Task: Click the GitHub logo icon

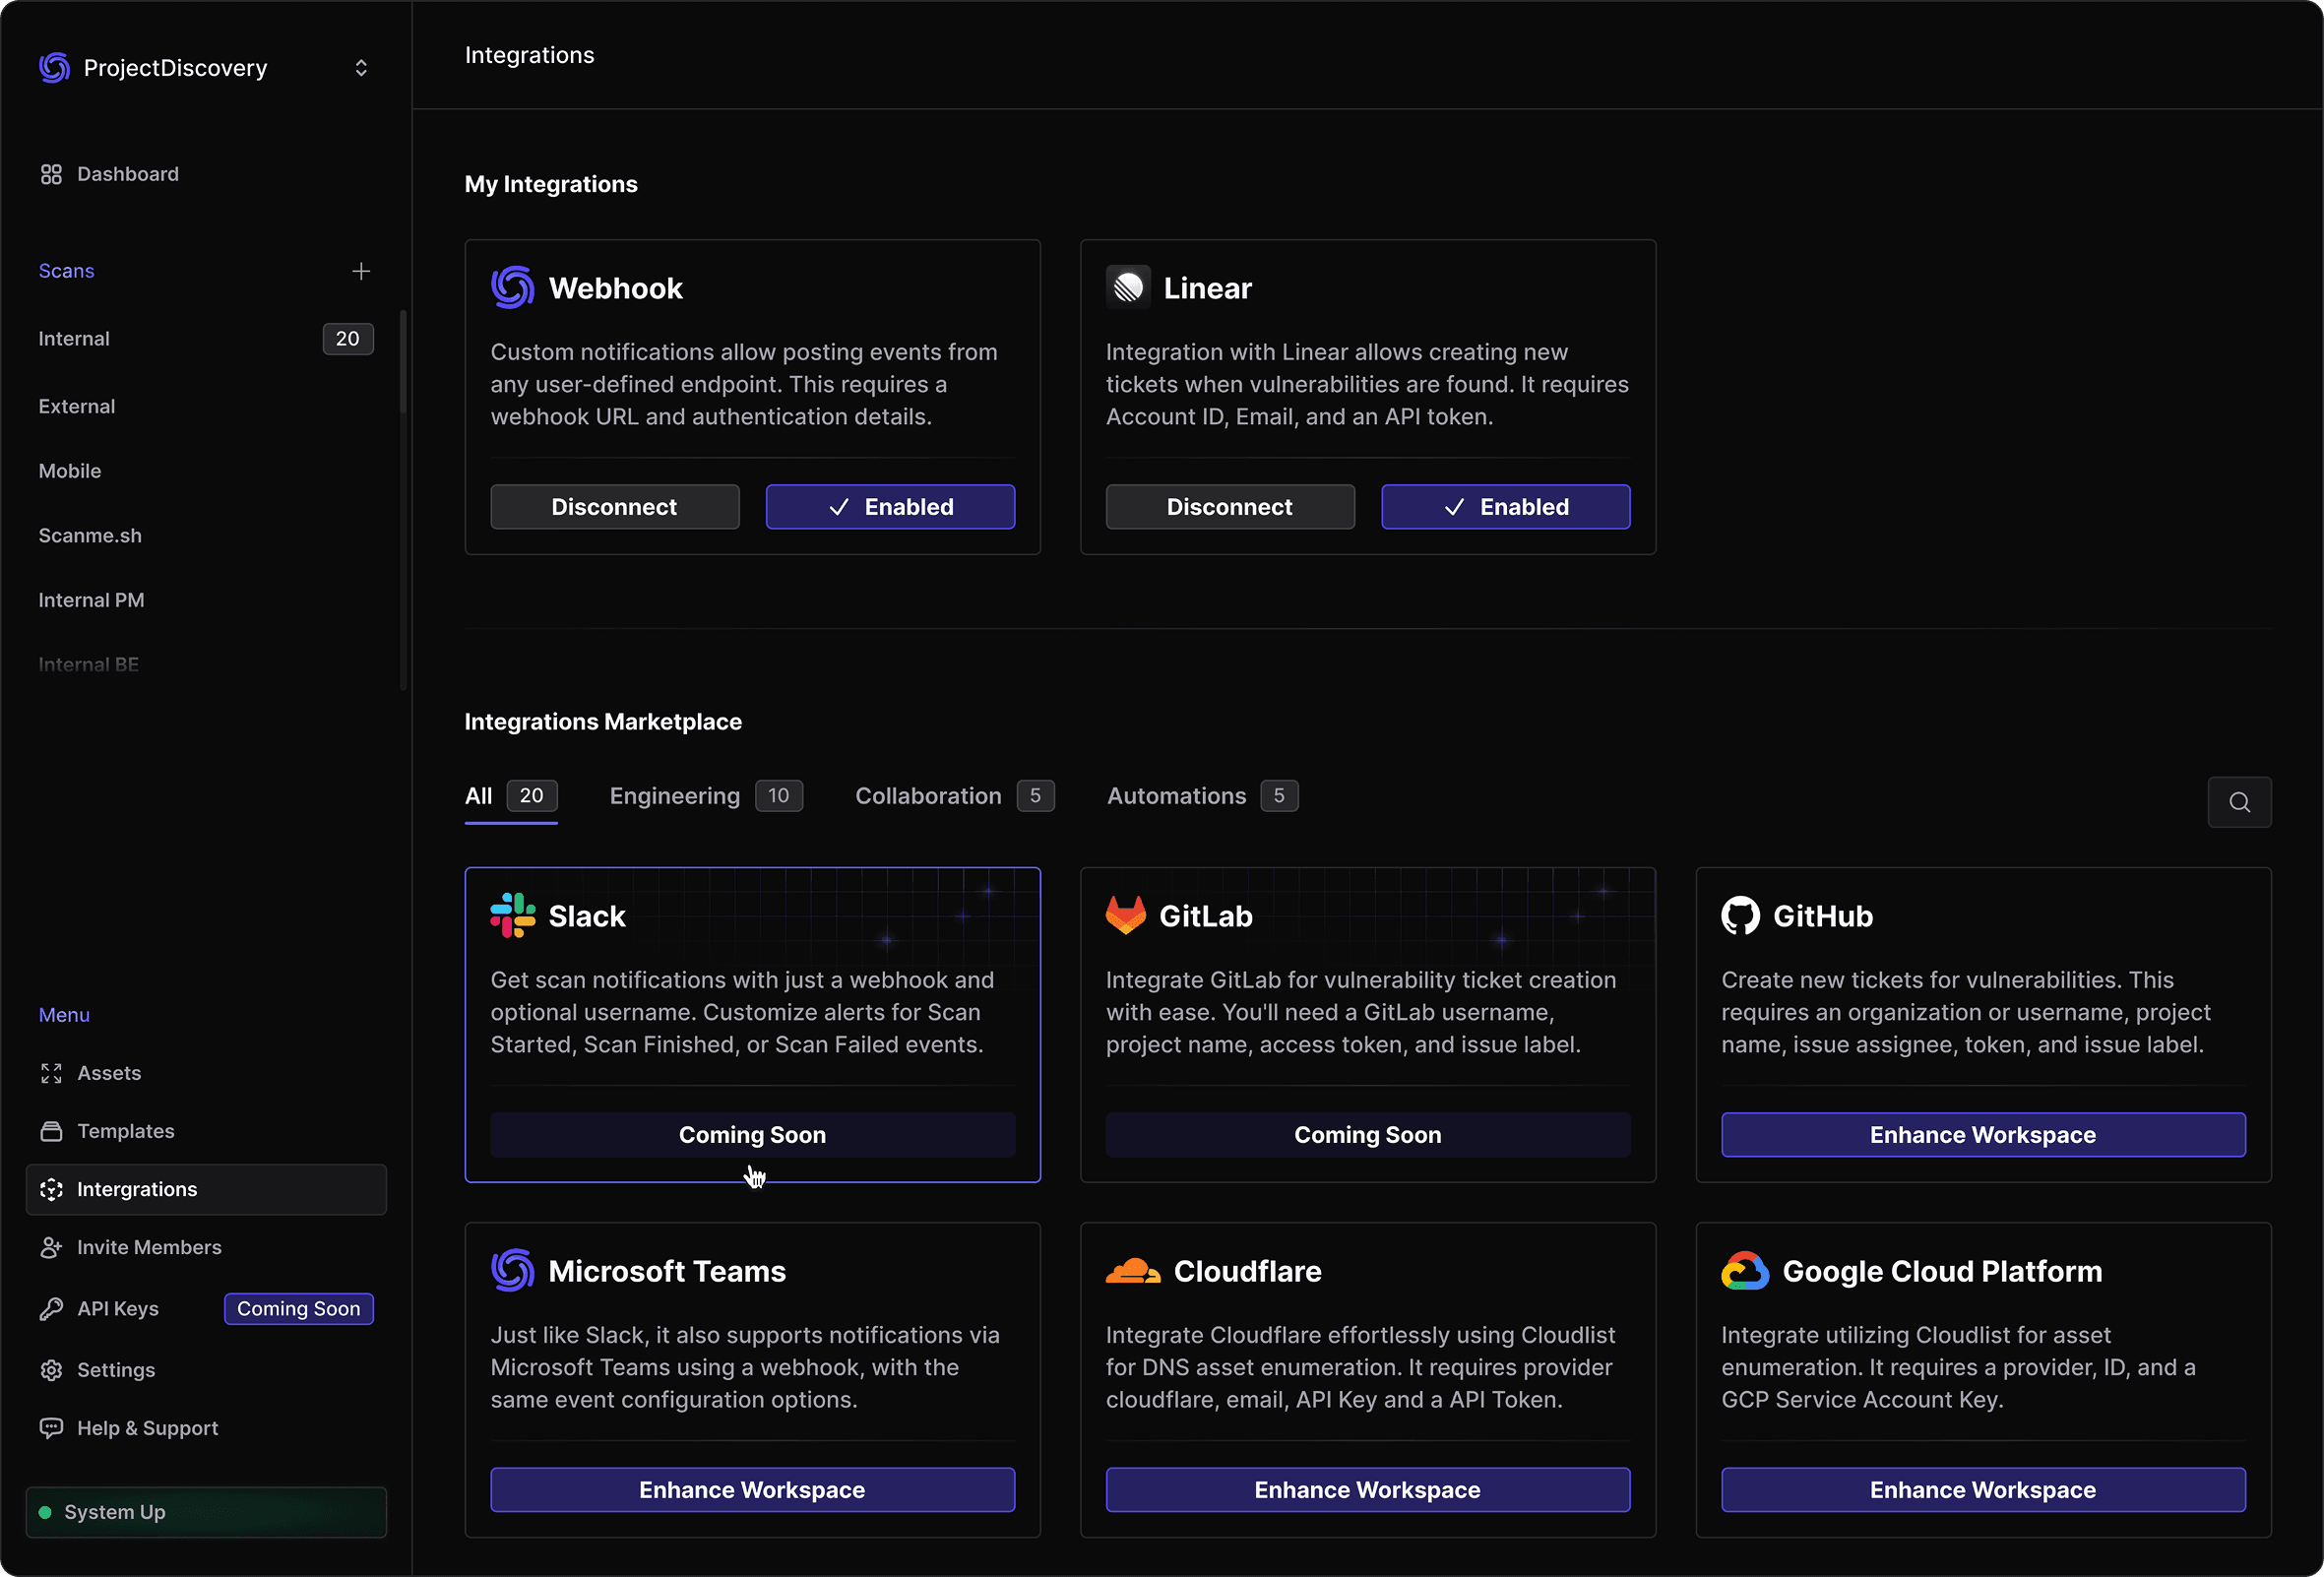Action: tap(1741, 916)
